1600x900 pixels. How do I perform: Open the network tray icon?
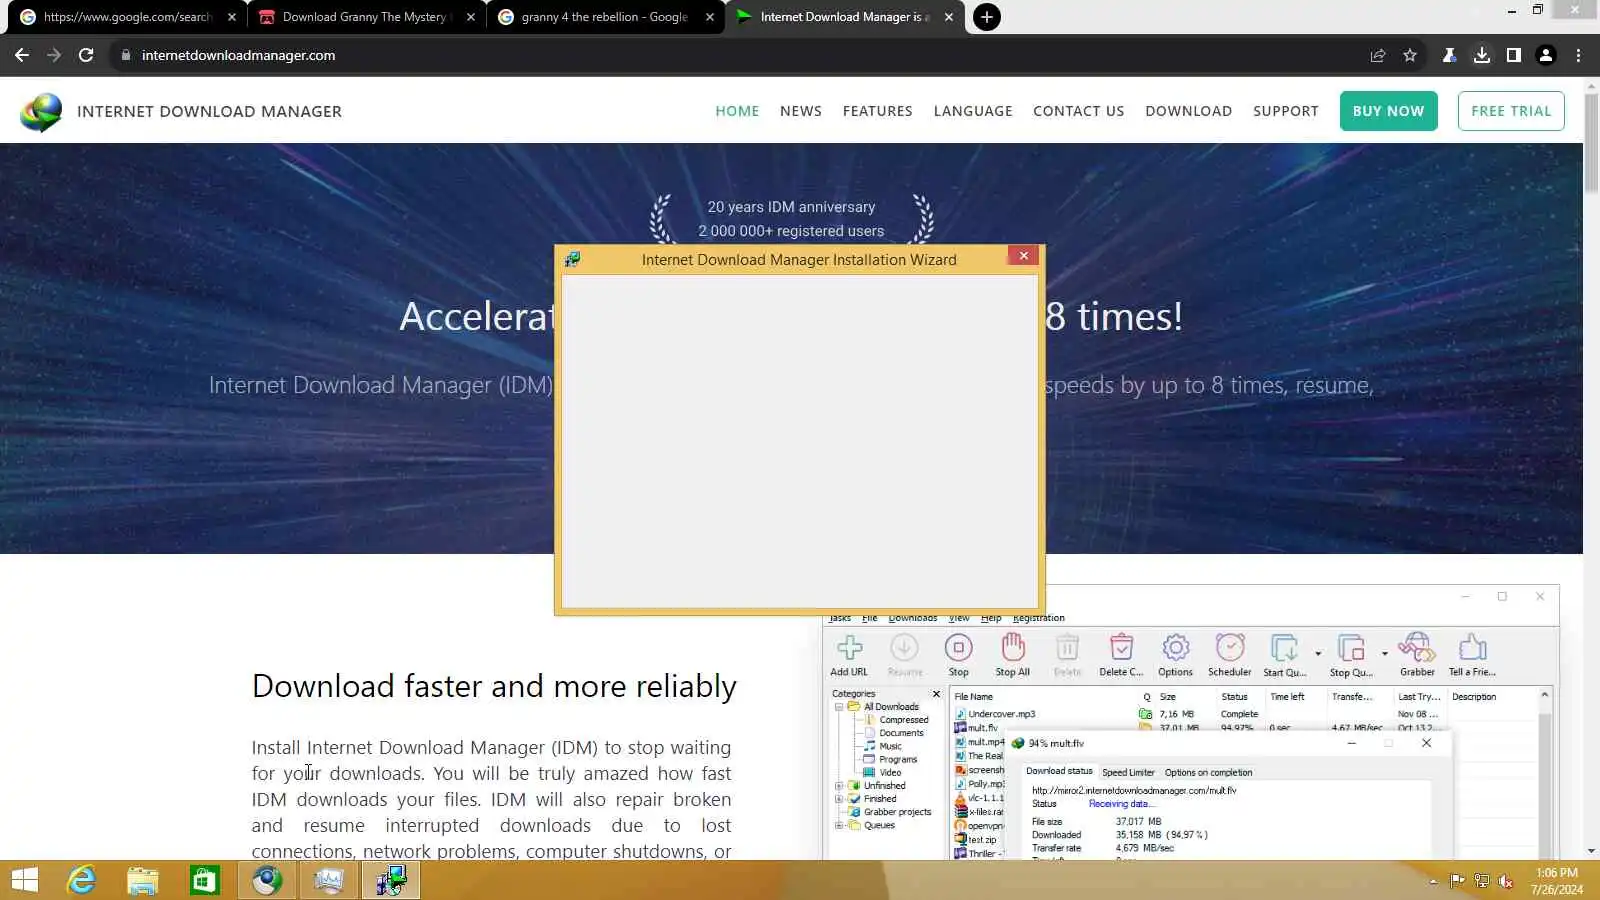point(1481,881)
